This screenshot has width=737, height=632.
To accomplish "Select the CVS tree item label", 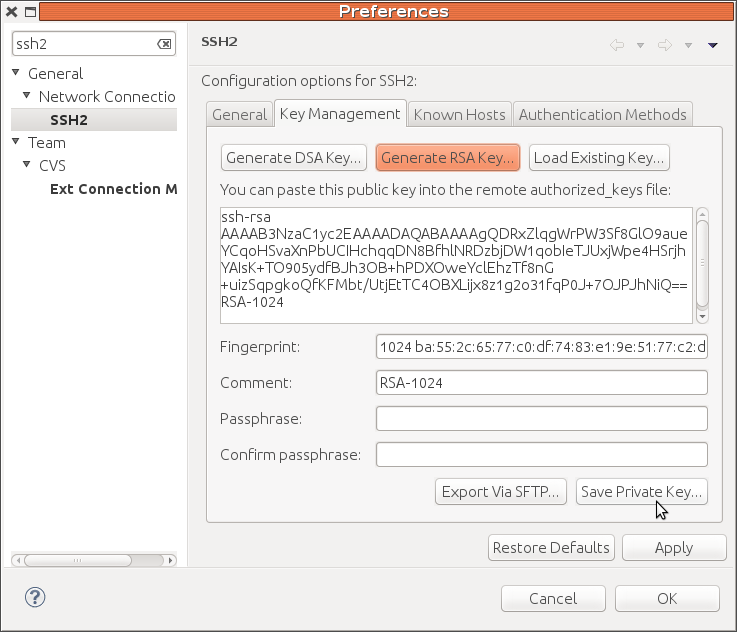I will (52, 166).
